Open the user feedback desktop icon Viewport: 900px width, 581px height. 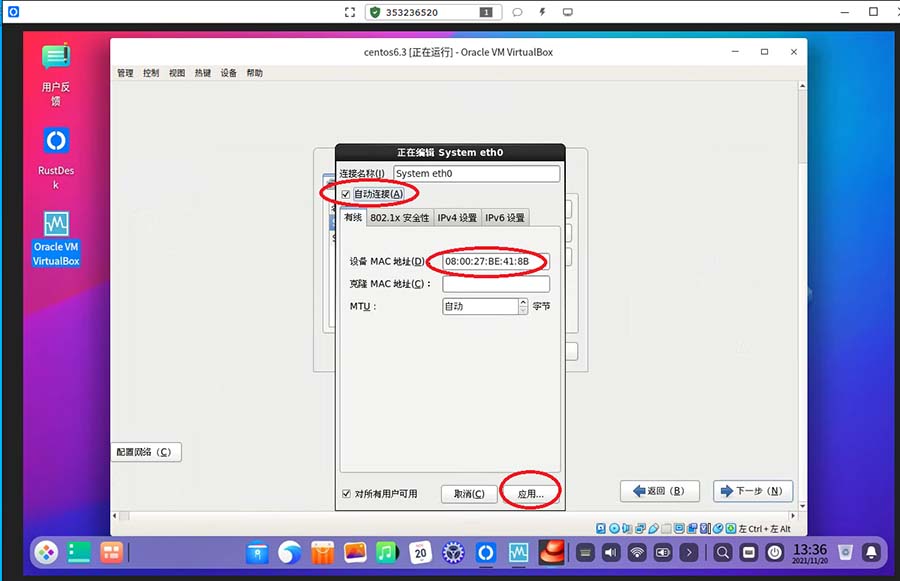56,75
